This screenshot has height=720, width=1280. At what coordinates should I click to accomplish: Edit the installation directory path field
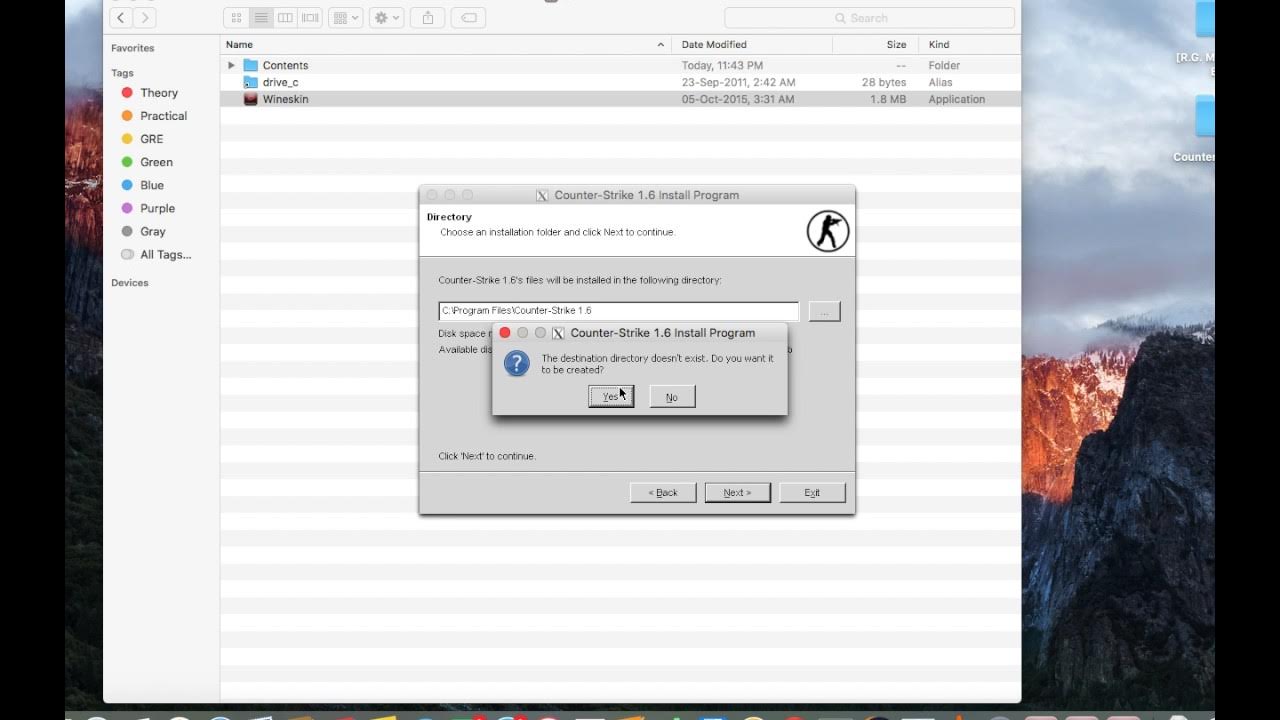[619, 311]
